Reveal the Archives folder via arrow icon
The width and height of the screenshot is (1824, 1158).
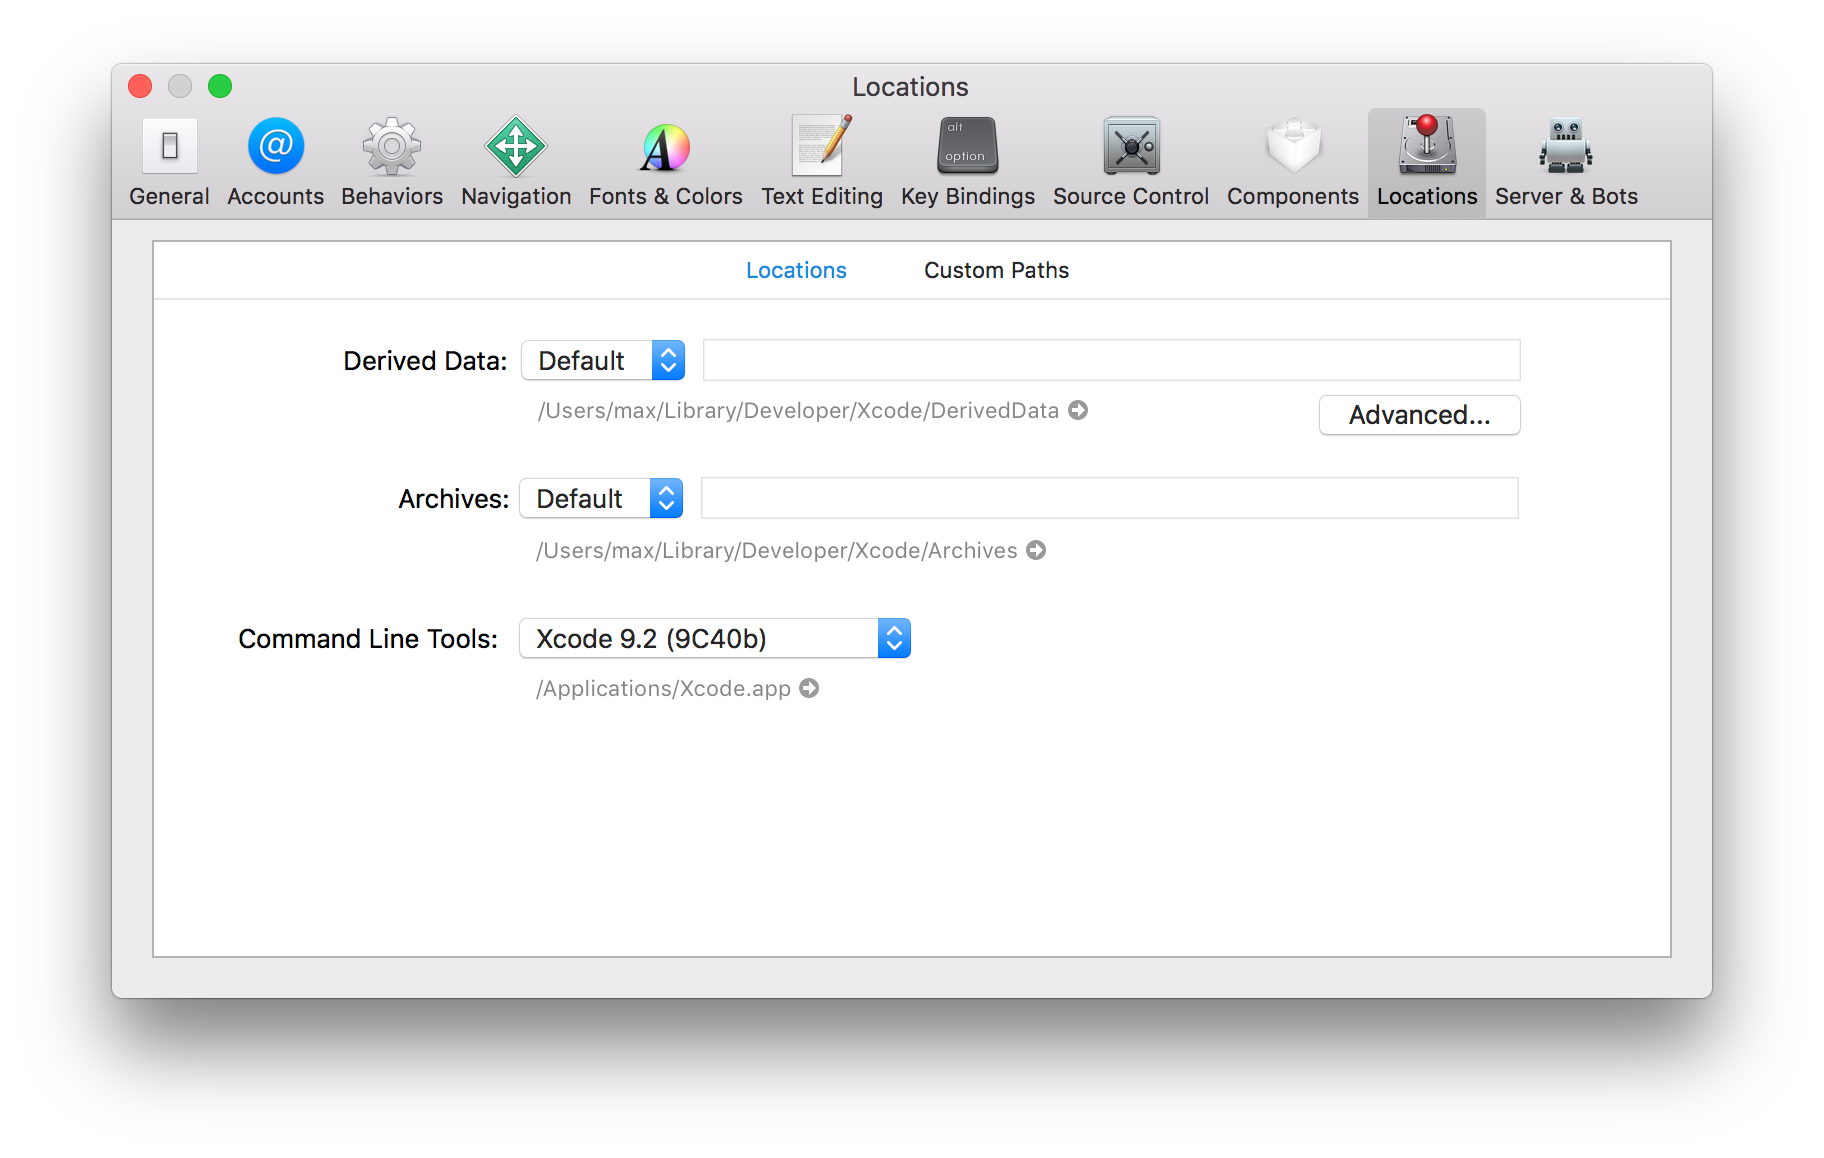(x=1036, y=550)
